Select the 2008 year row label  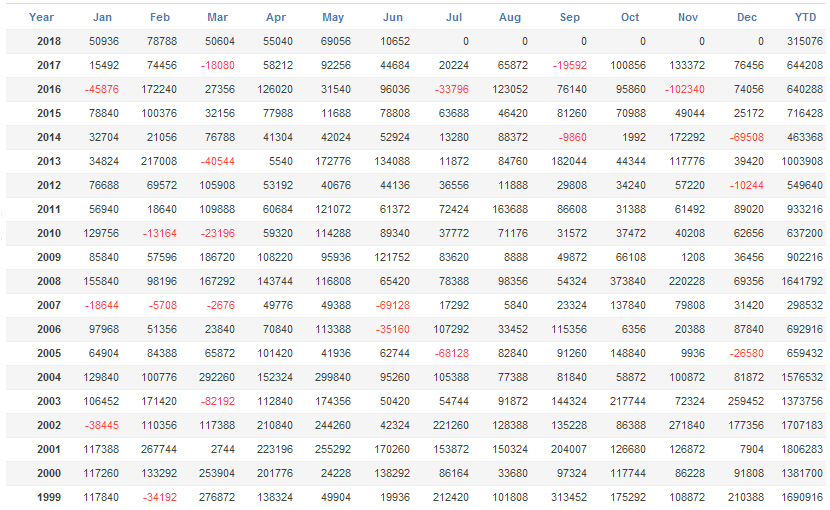[49, 281]
